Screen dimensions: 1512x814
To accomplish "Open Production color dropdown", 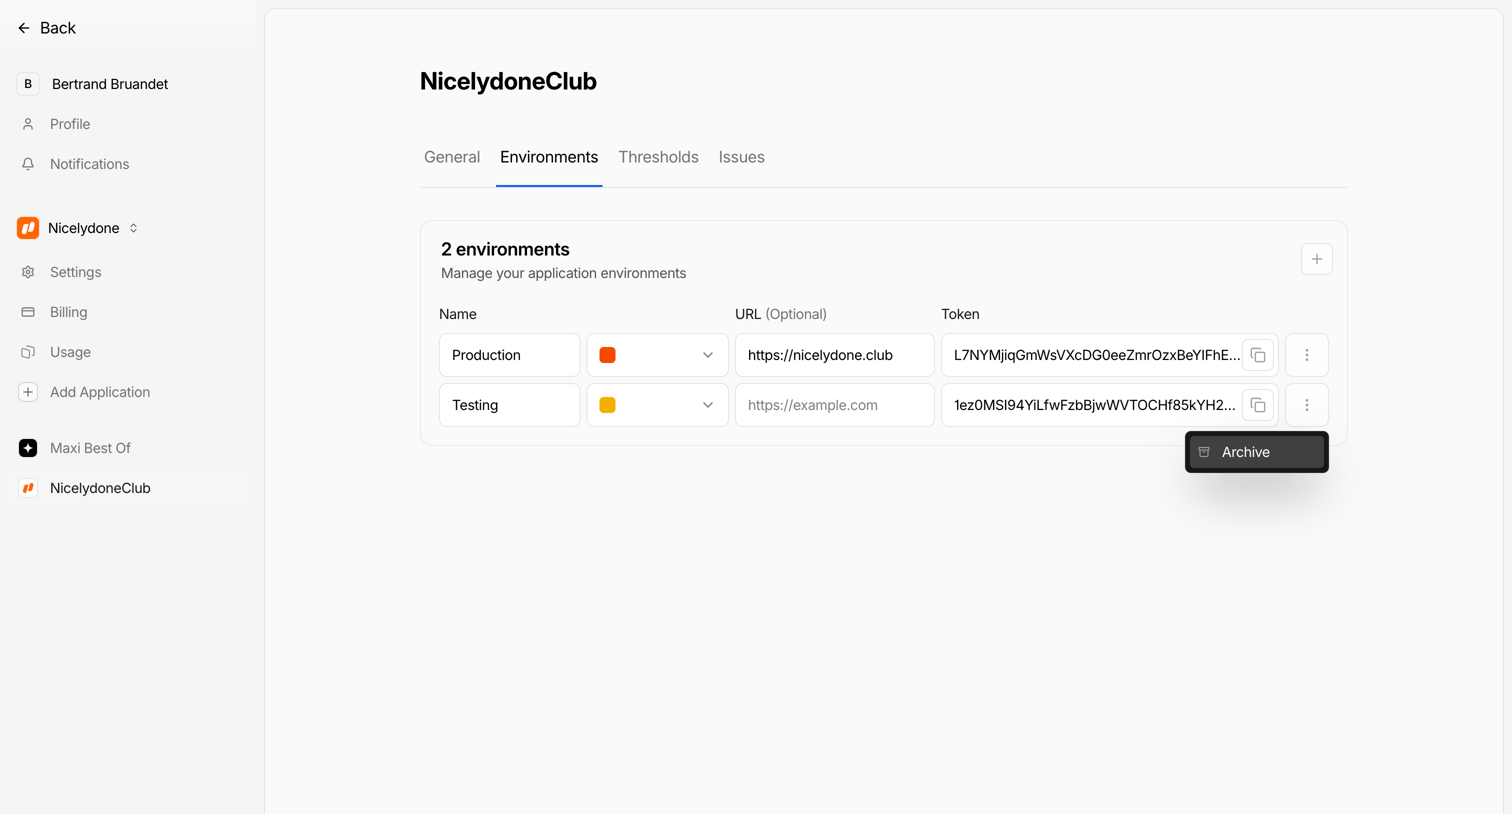I will (x=657, y=355).
